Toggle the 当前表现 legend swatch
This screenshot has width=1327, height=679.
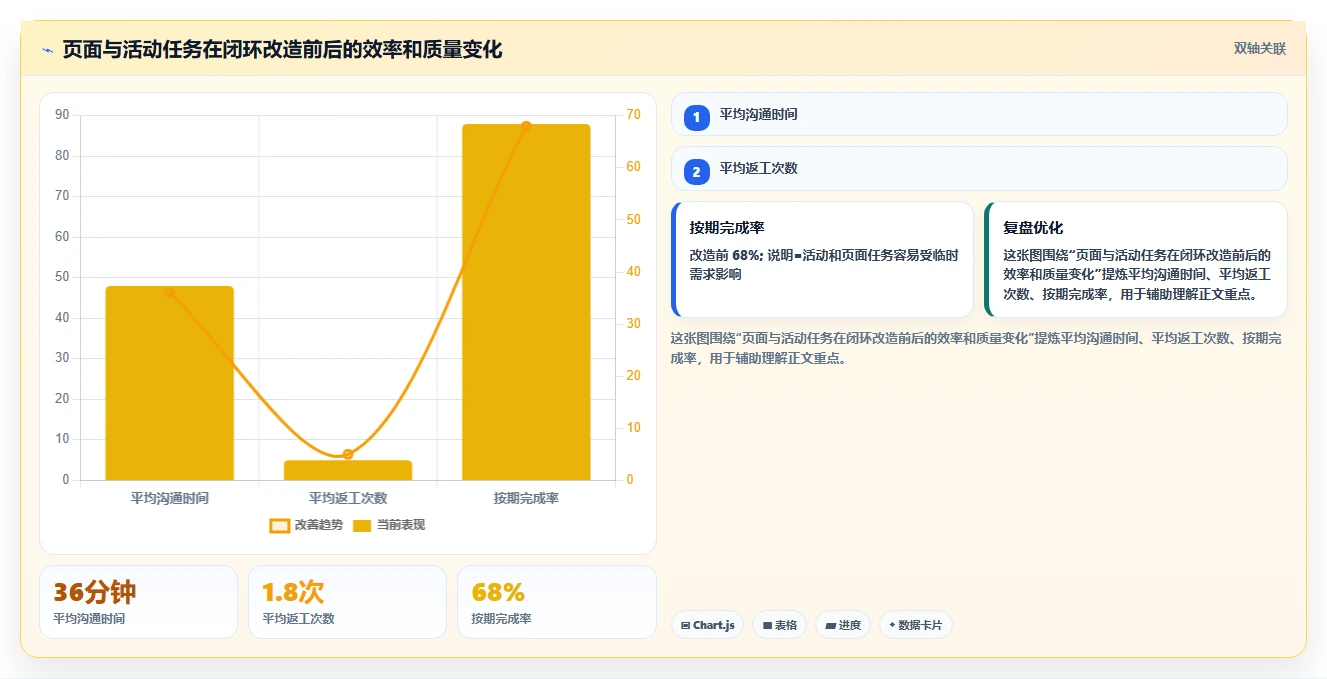pos(362,525)
